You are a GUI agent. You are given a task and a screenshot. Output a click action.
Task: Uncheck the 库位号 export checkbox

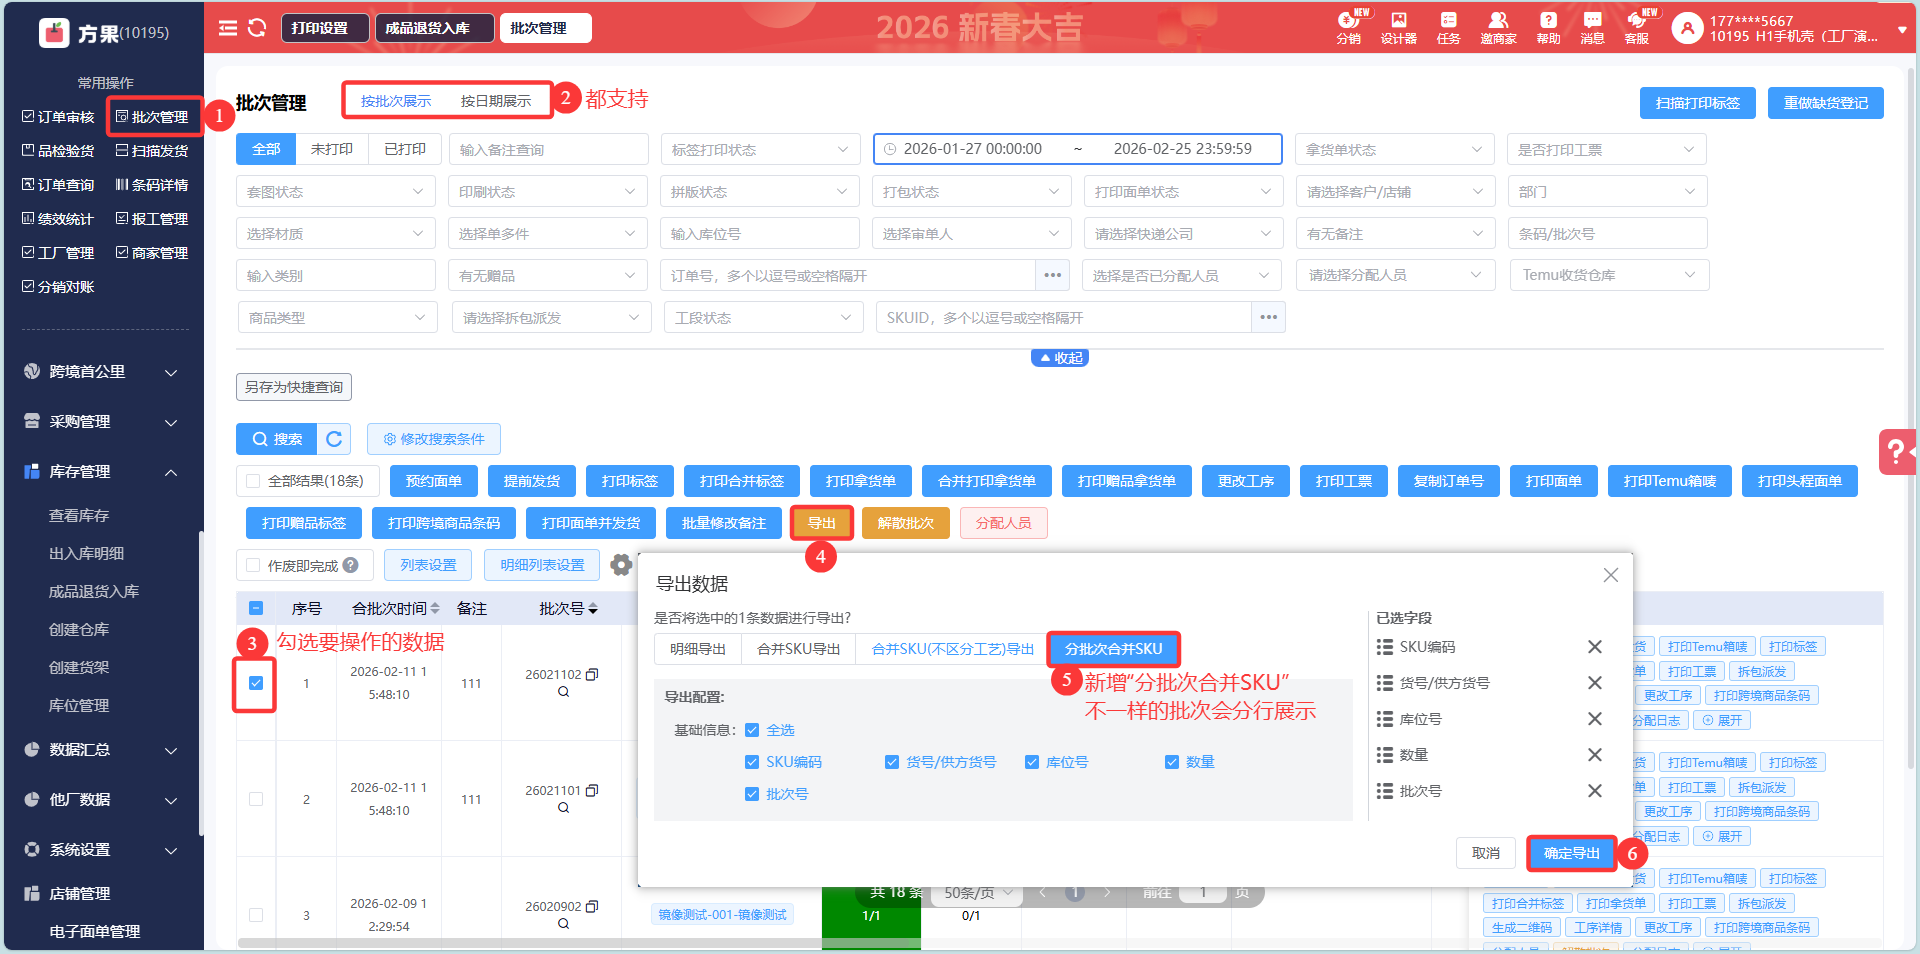(1032, 762)
